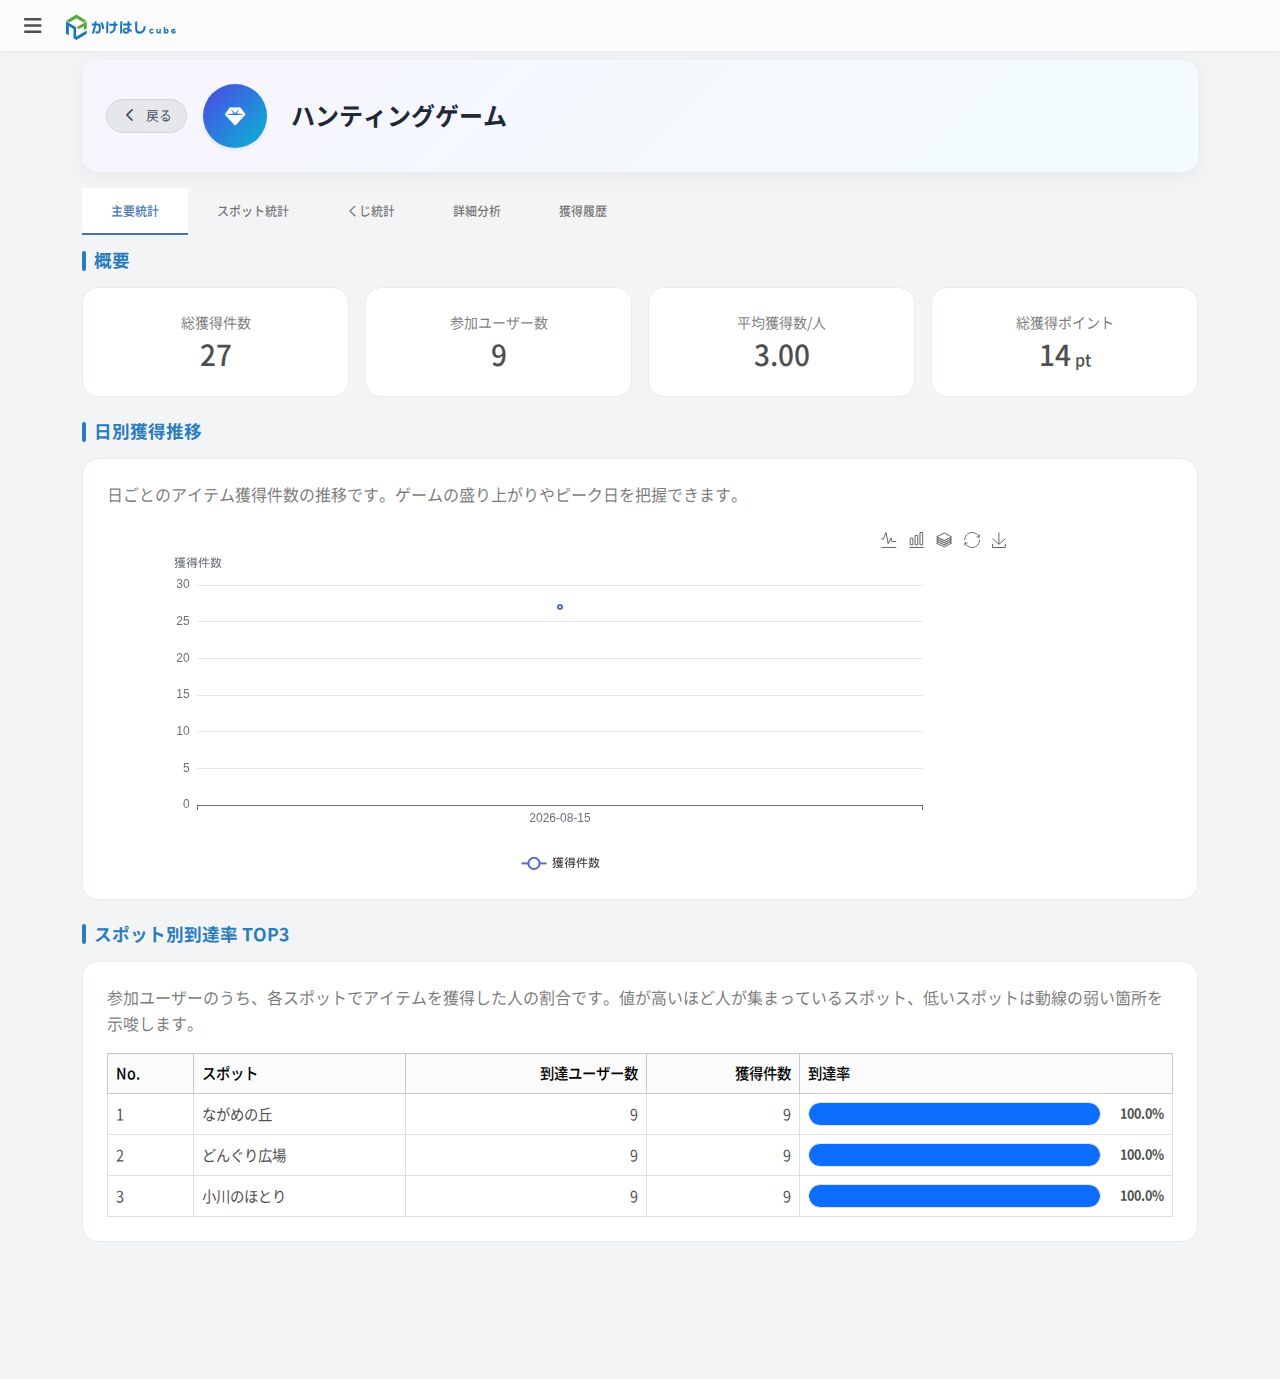Click 100.0% in the ながめの丘 row
1280x1379 pixels.
[x=1142, y=1114]
